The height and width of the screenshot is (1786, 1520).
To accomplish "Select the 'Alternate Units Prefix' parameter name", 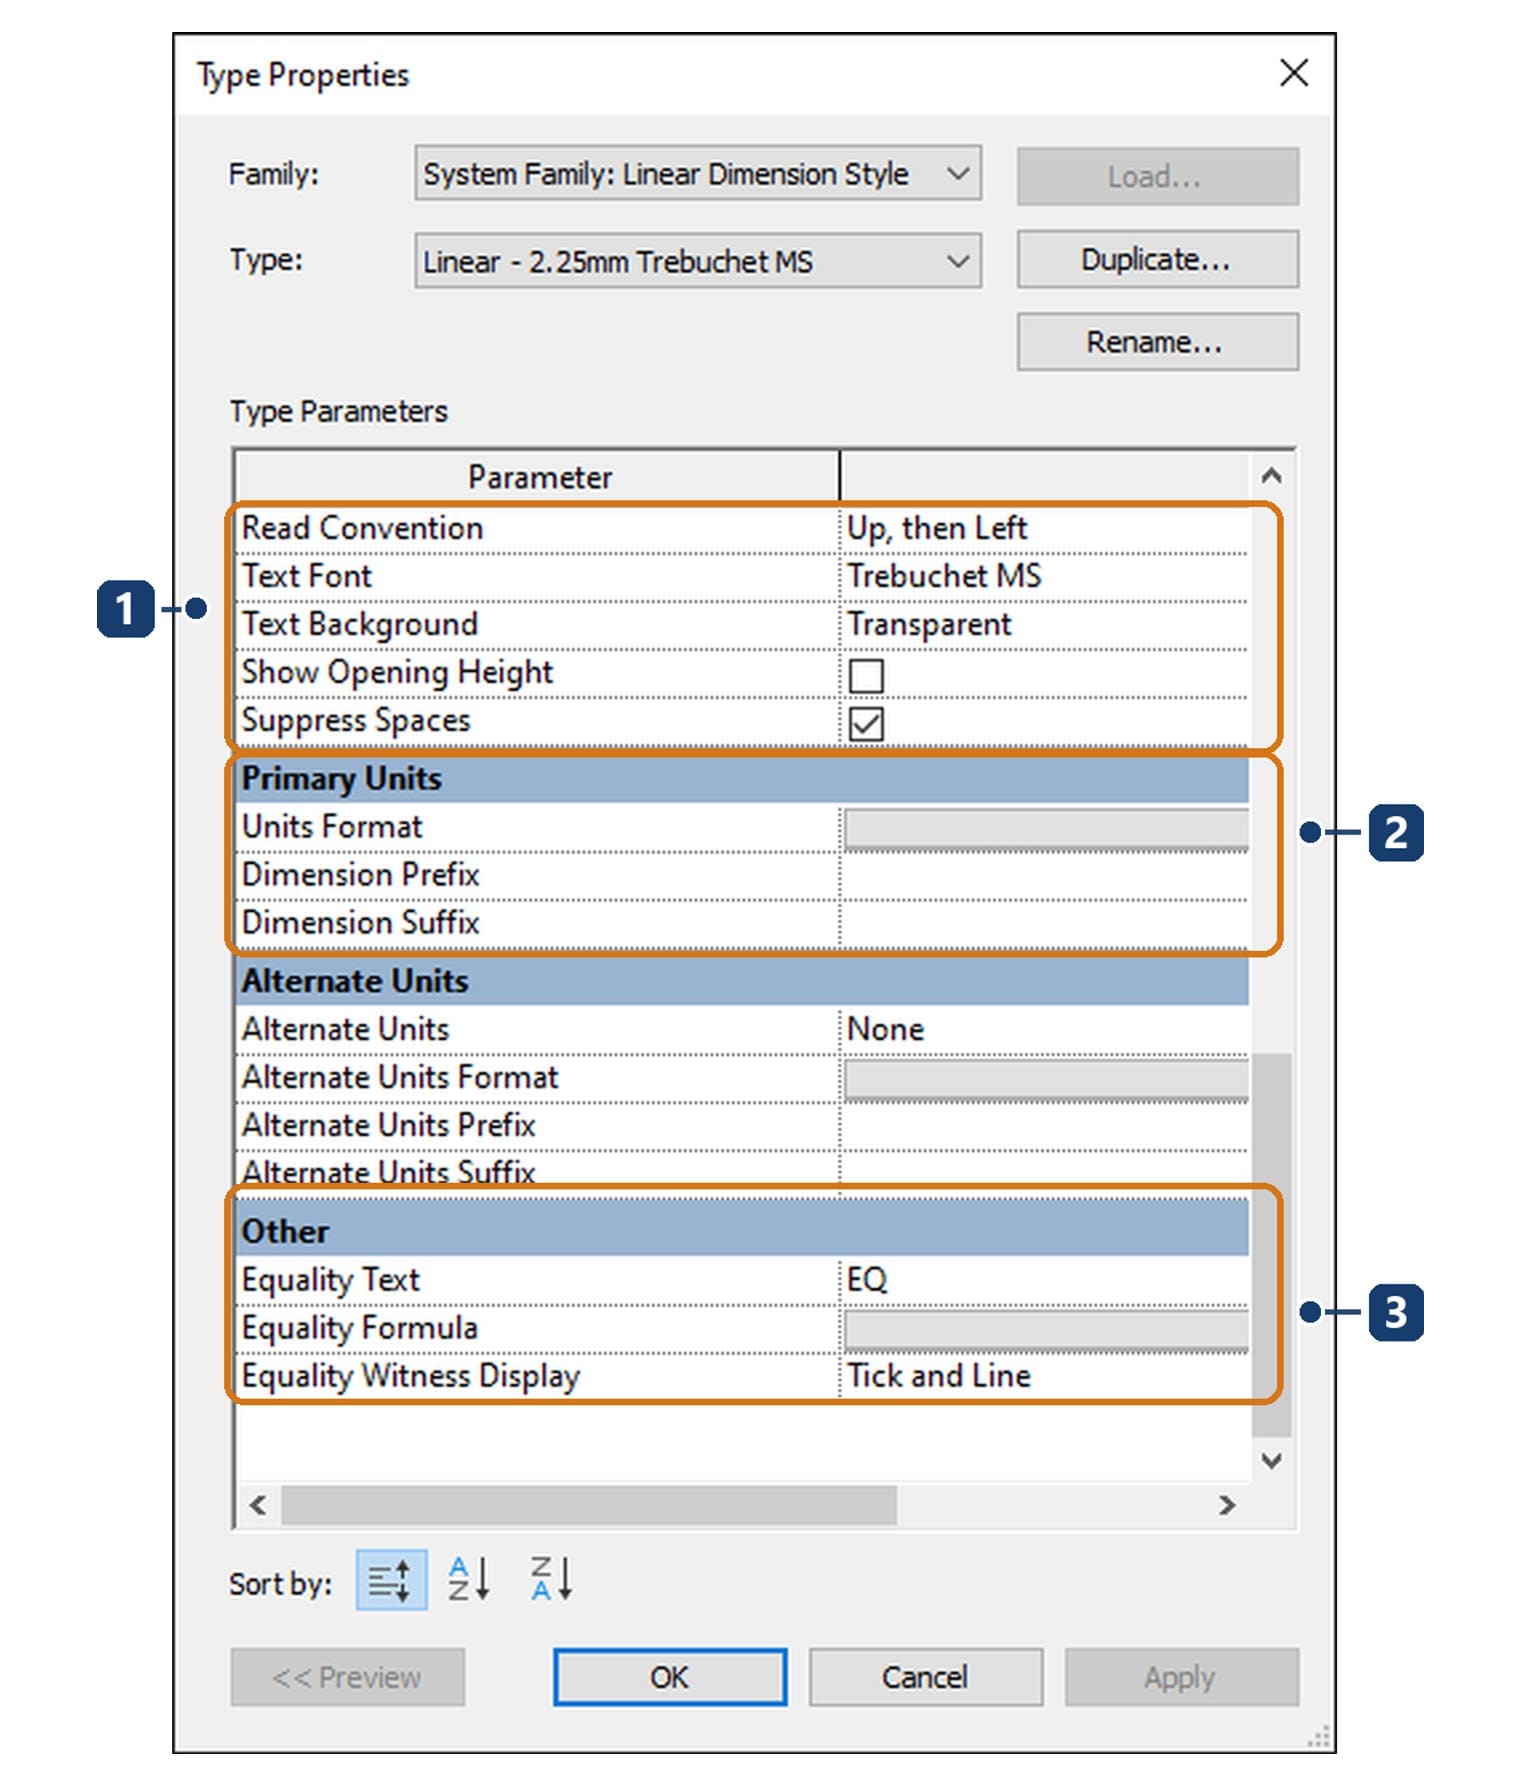I will click(388, 1125).
